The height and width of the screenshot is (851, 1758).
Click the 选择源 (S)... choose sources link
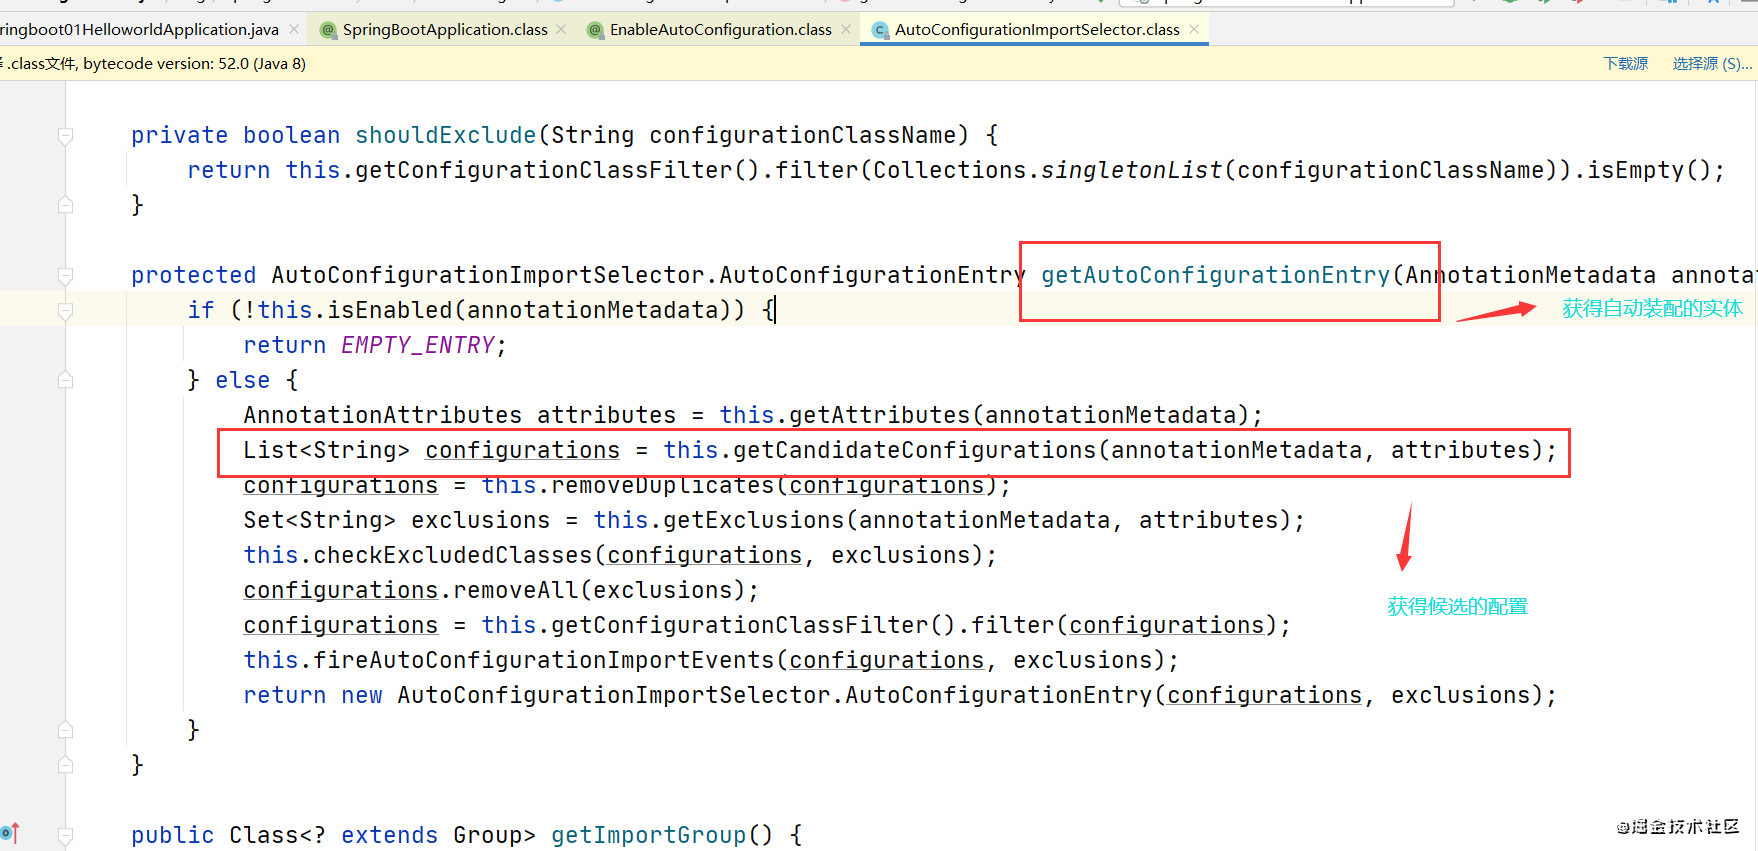tap(1712, 63)
